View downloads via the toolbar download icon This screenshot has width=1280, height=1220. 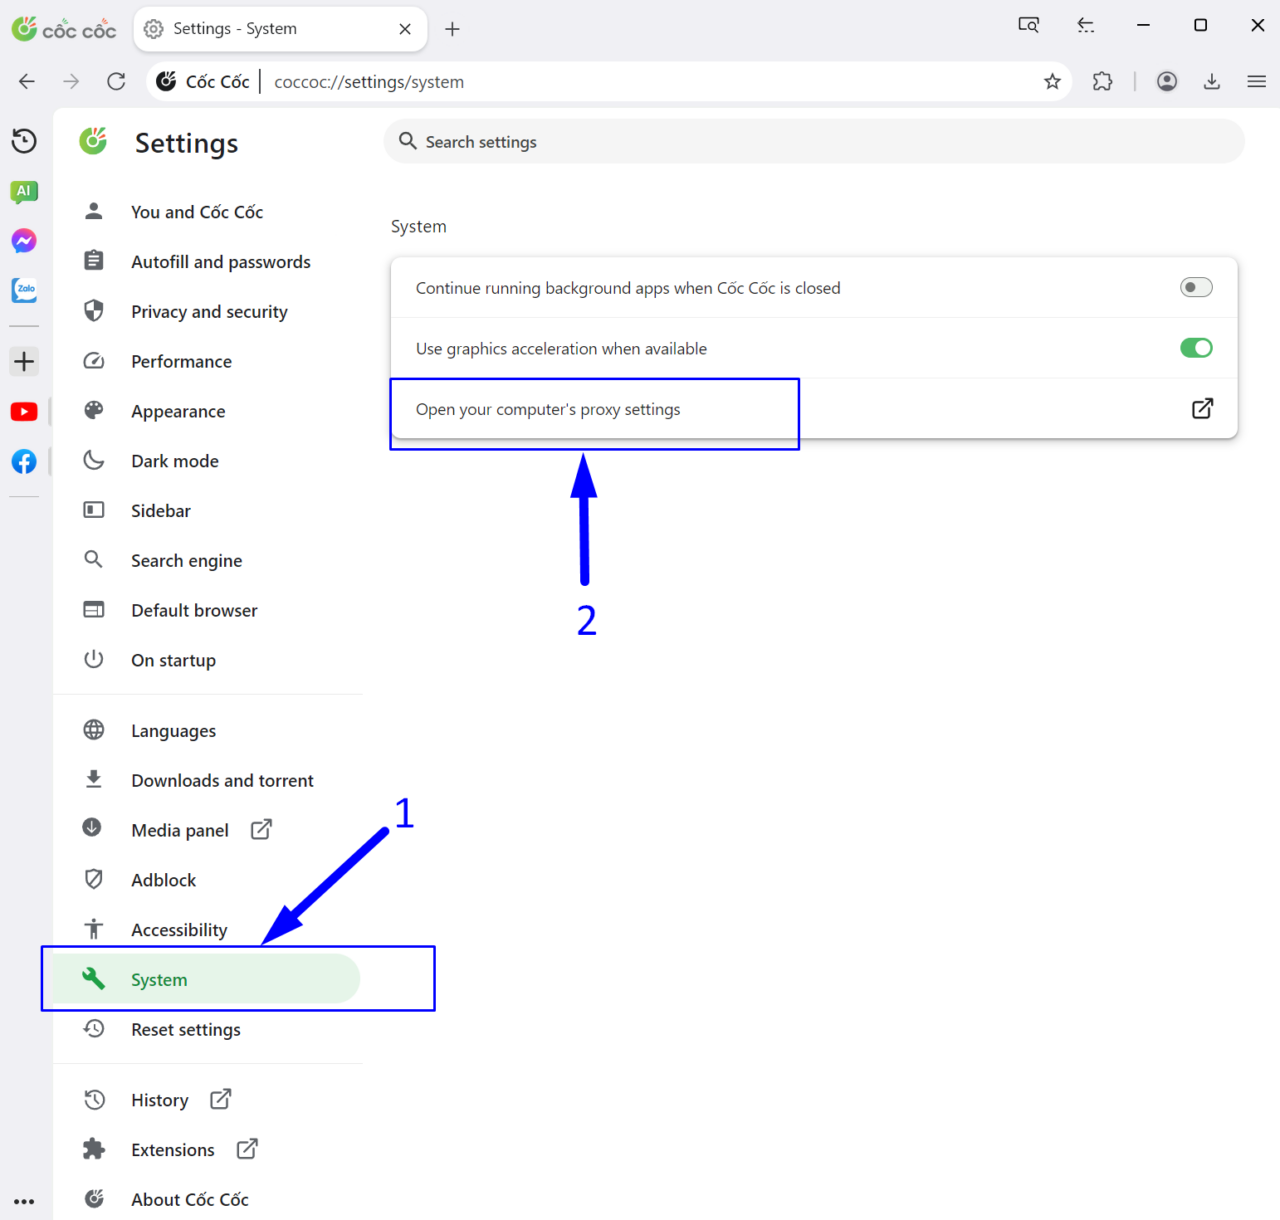click(1212, 81)
